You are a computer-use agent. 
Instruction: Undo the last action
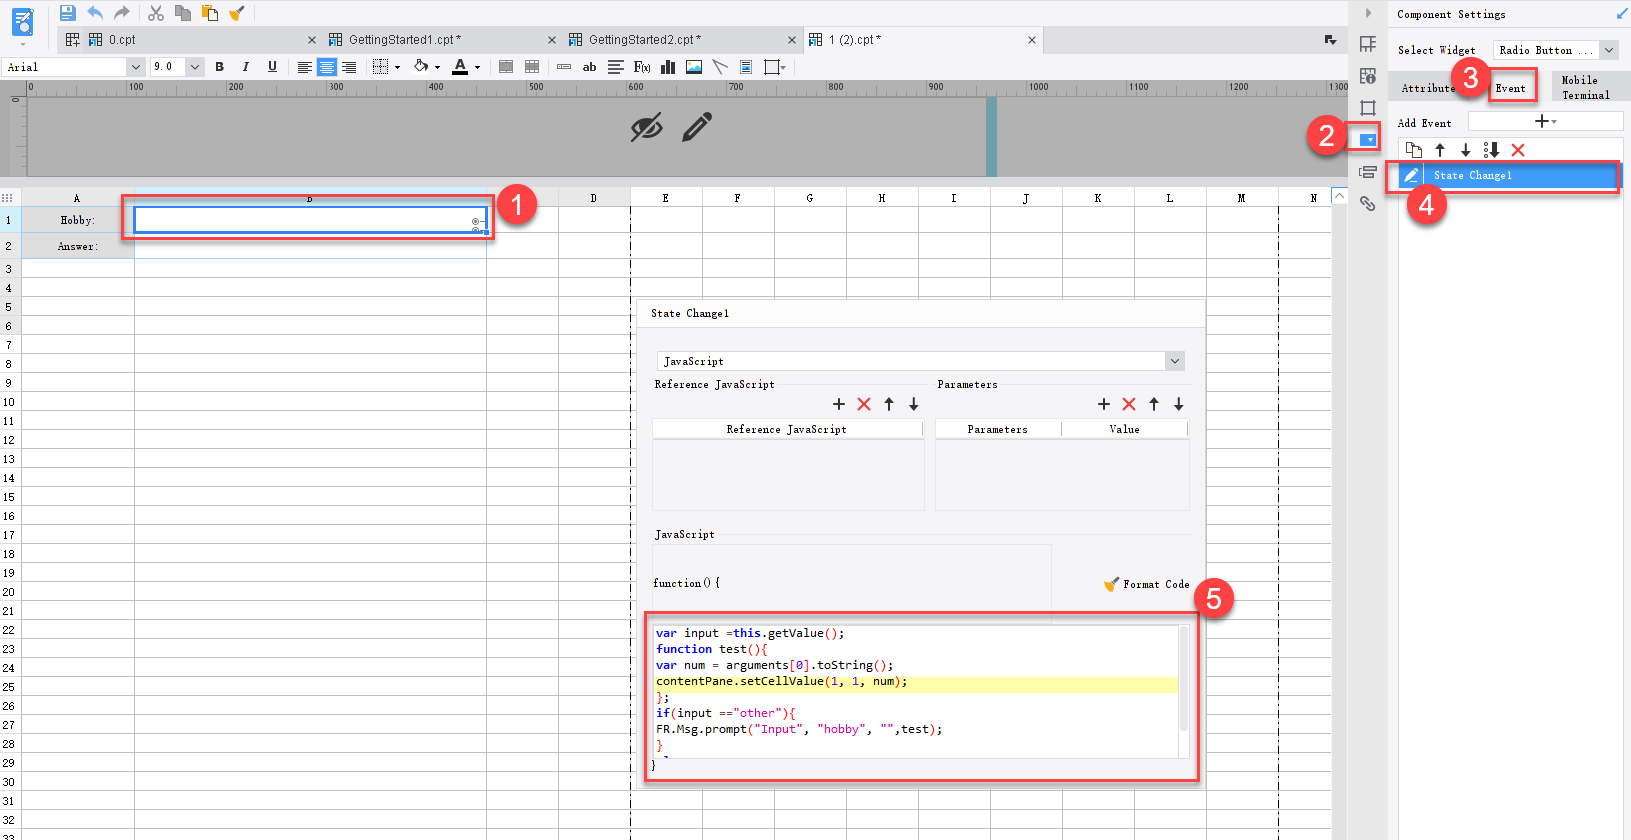tap(95, 13)
